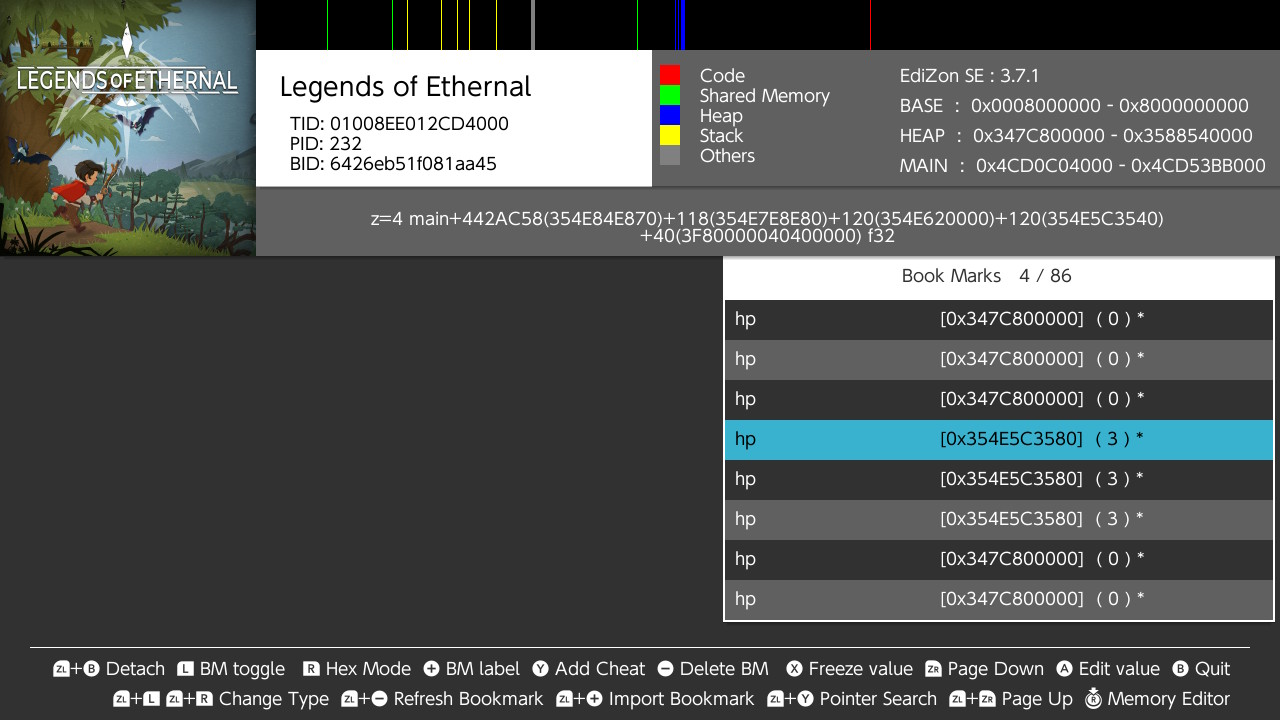Click the Legends of Ethernal cover thumbnail
Screen dimensions: 1280x720
(128, 128)
